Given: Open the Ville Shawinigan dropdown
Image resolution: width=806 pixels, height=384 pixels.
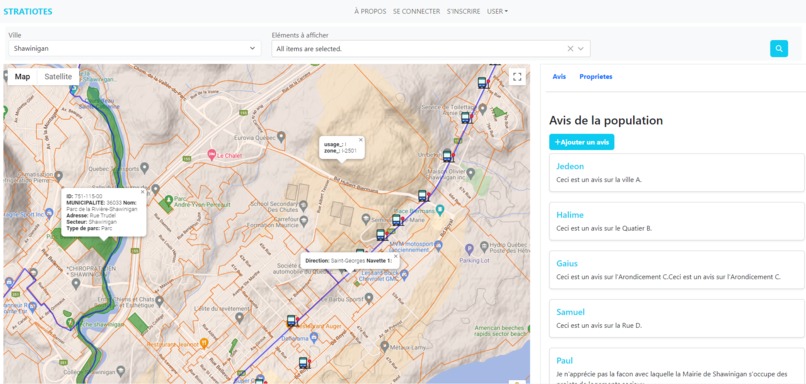Looking at the screenshot, I should tap(135, 48).
